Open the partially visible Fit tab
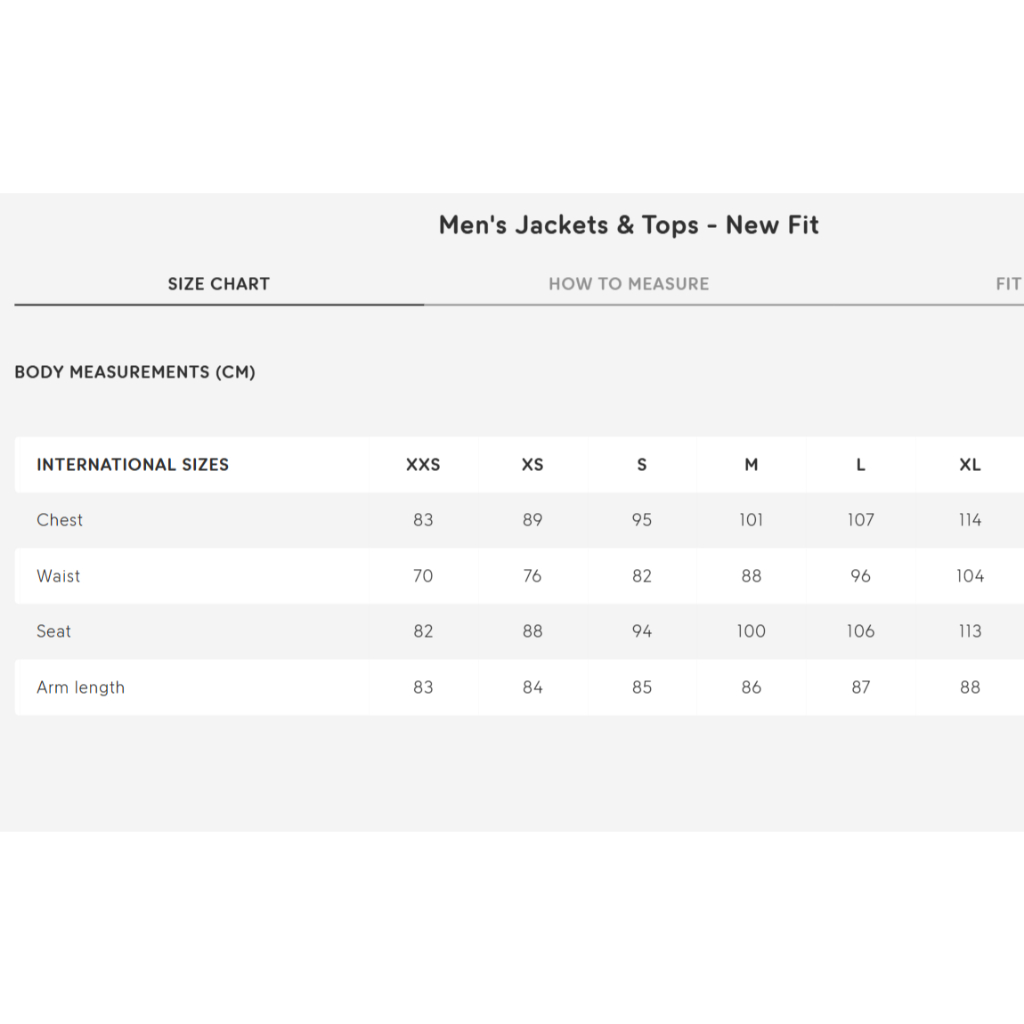This screenshot has width=1024, height=1024. pos(1008,284)
